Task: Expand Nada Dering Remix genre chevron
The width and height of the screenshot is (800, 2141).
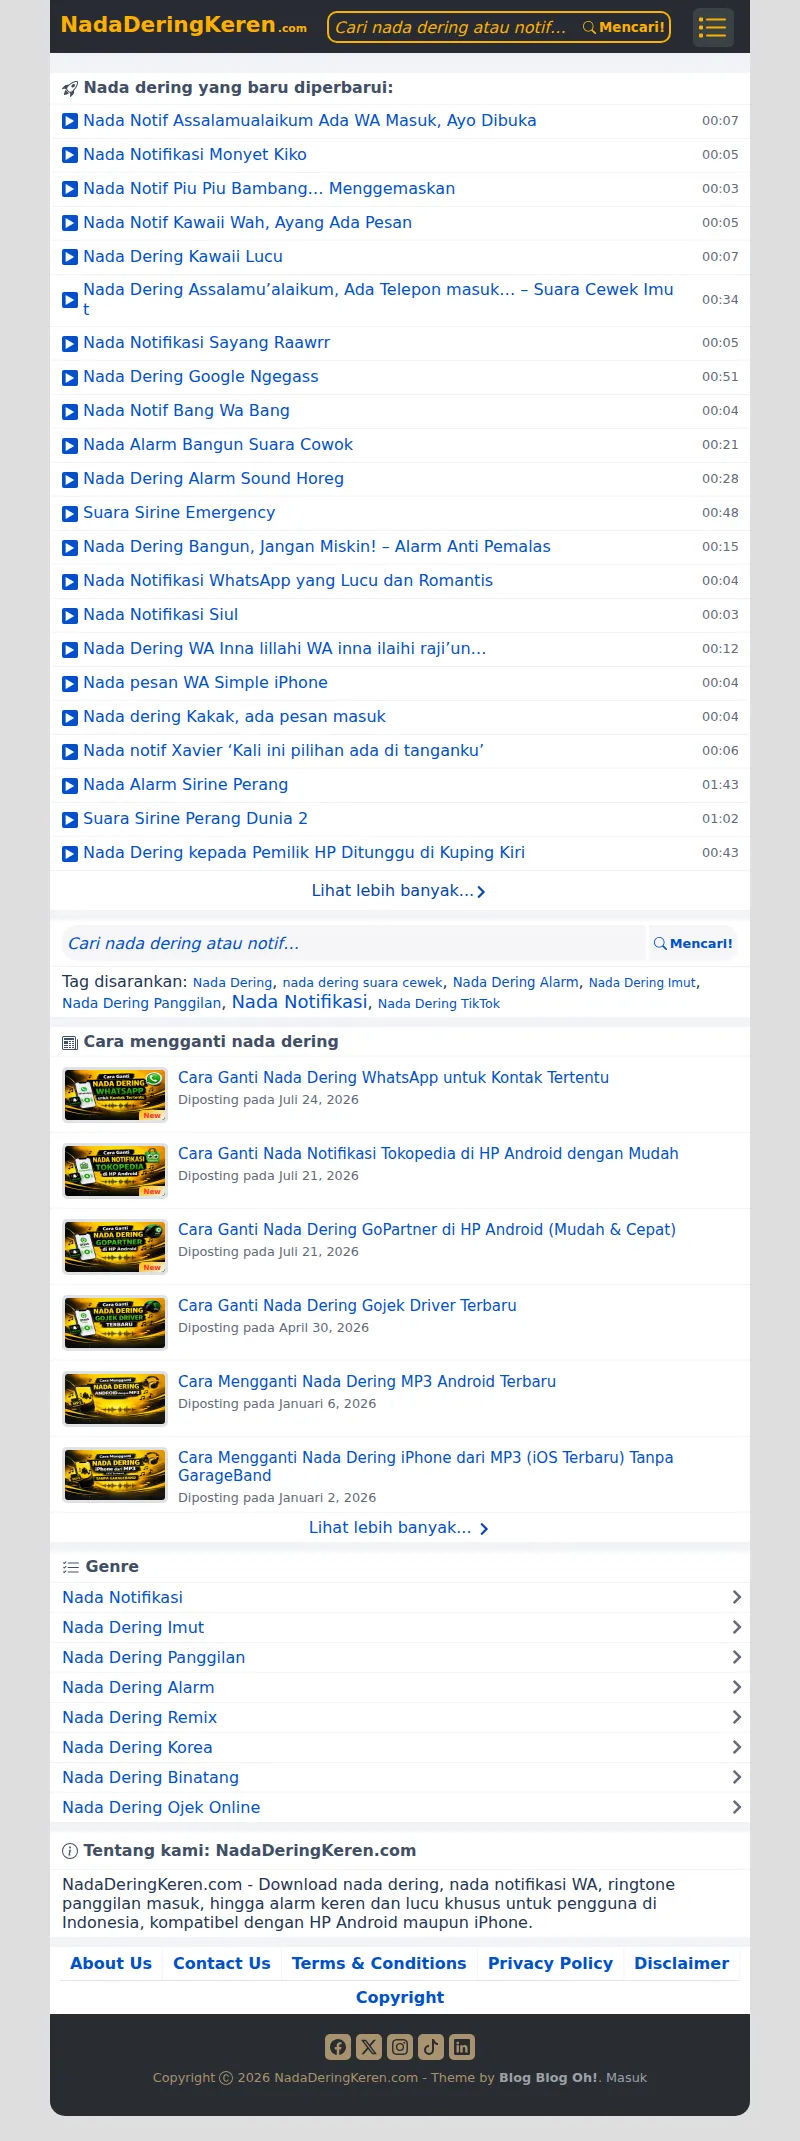Action: (736, 1717)
